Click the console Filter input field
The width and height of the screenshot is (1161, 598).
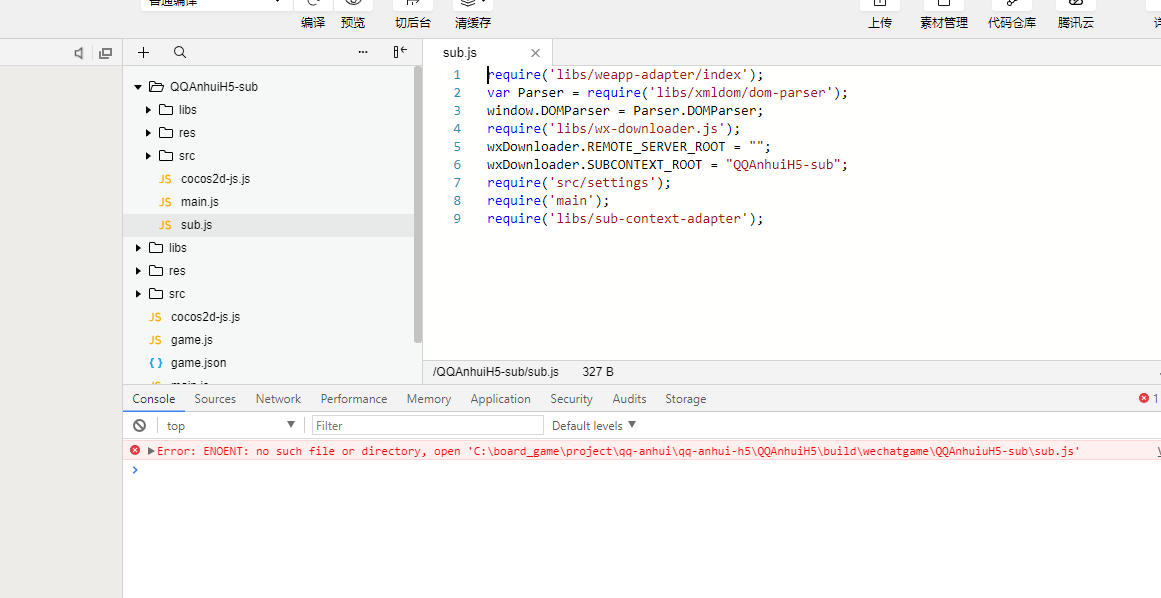coord(428,425)
